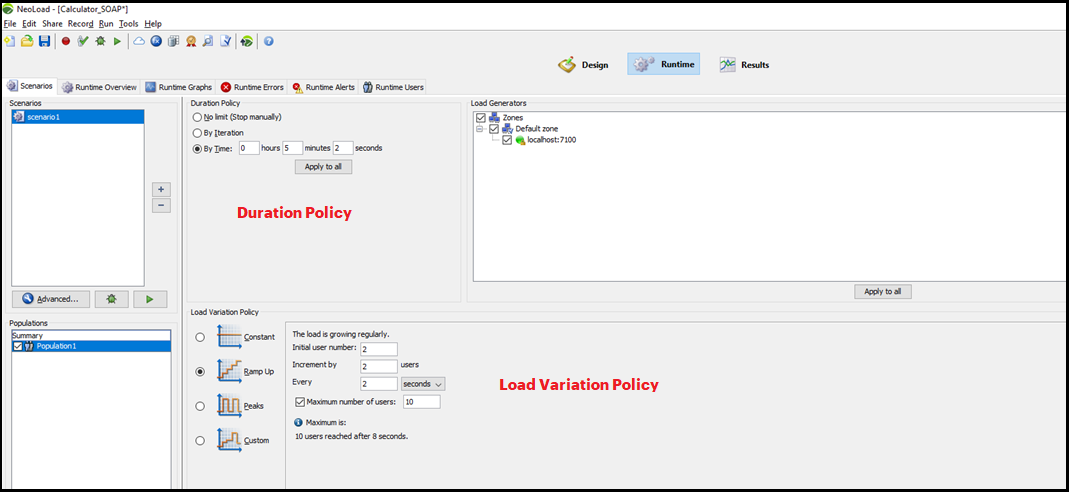Open the Share menu
1069x492 pixels.
click(52, 23)
